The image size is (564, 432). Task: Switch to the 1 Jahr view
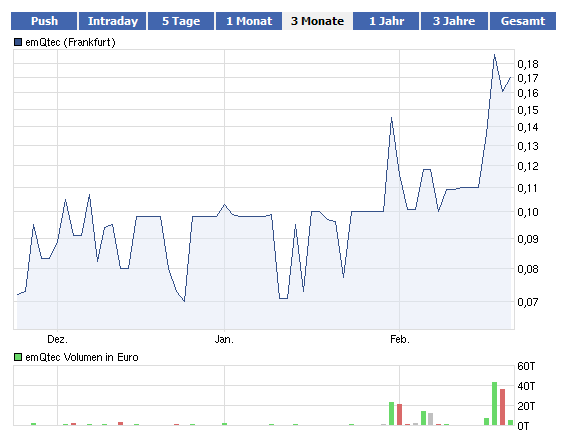pos(386,21)
